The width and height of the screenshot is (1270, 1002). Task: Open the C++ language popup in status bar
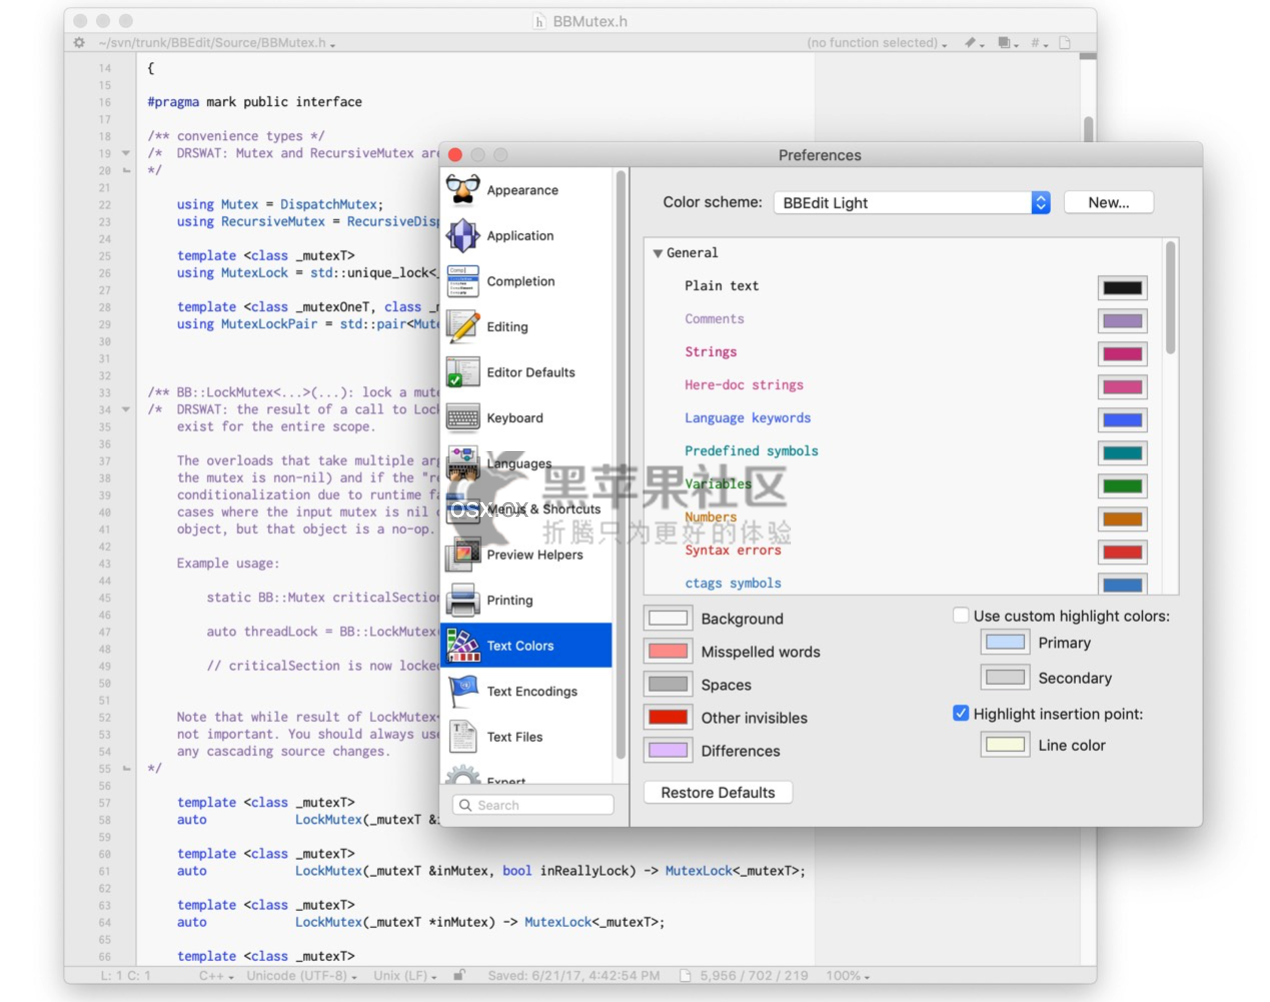point(216,975)
